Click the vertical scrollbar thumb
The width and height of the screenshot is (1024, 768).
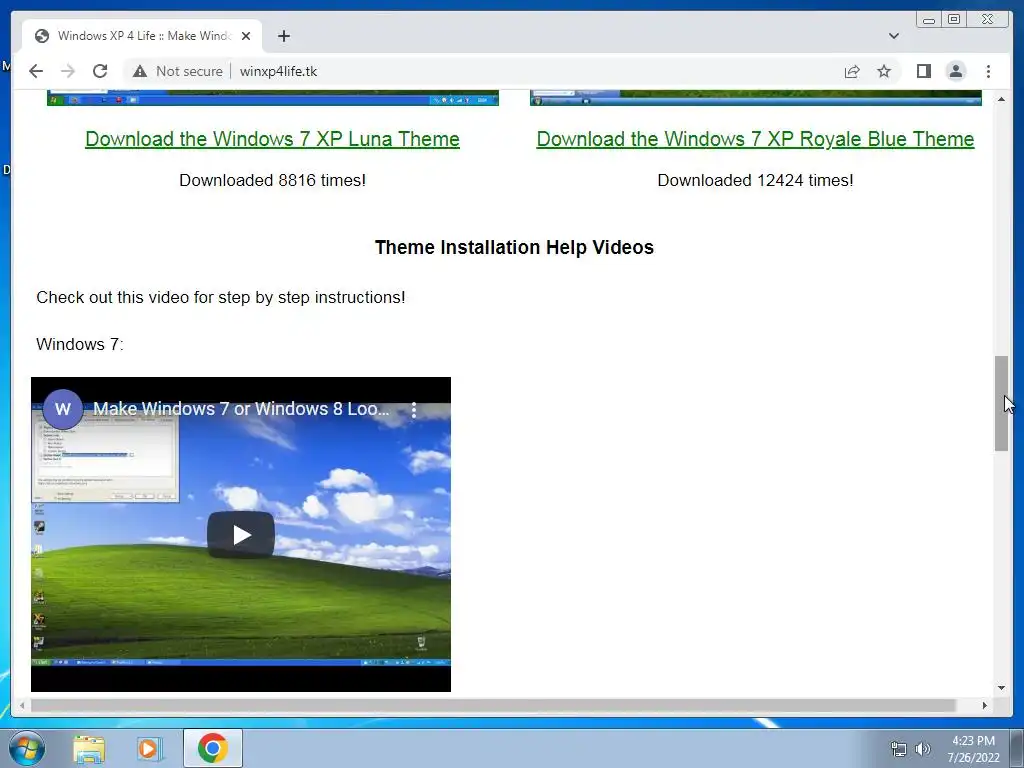tap(1001, 404)
